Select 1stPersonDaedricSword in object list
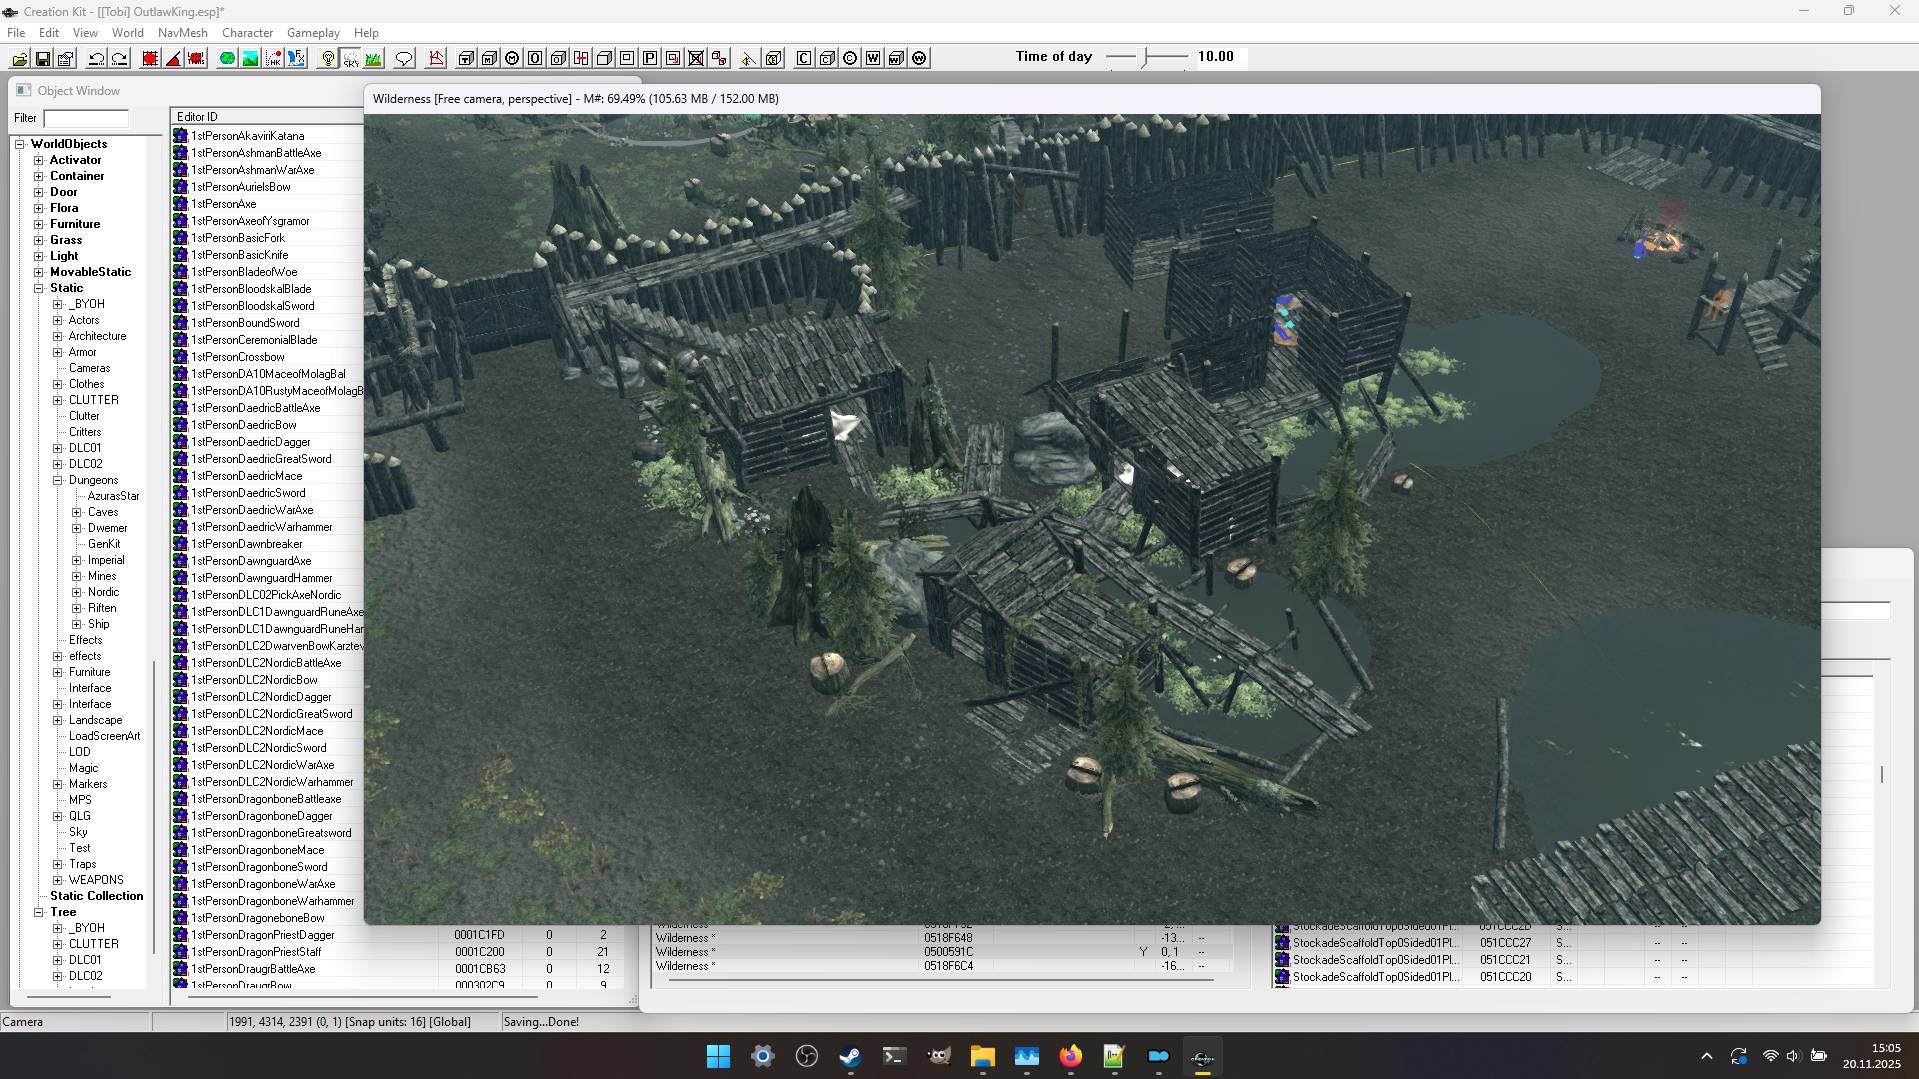This screenshot has height=1079, width=1919. coord(248,493)
